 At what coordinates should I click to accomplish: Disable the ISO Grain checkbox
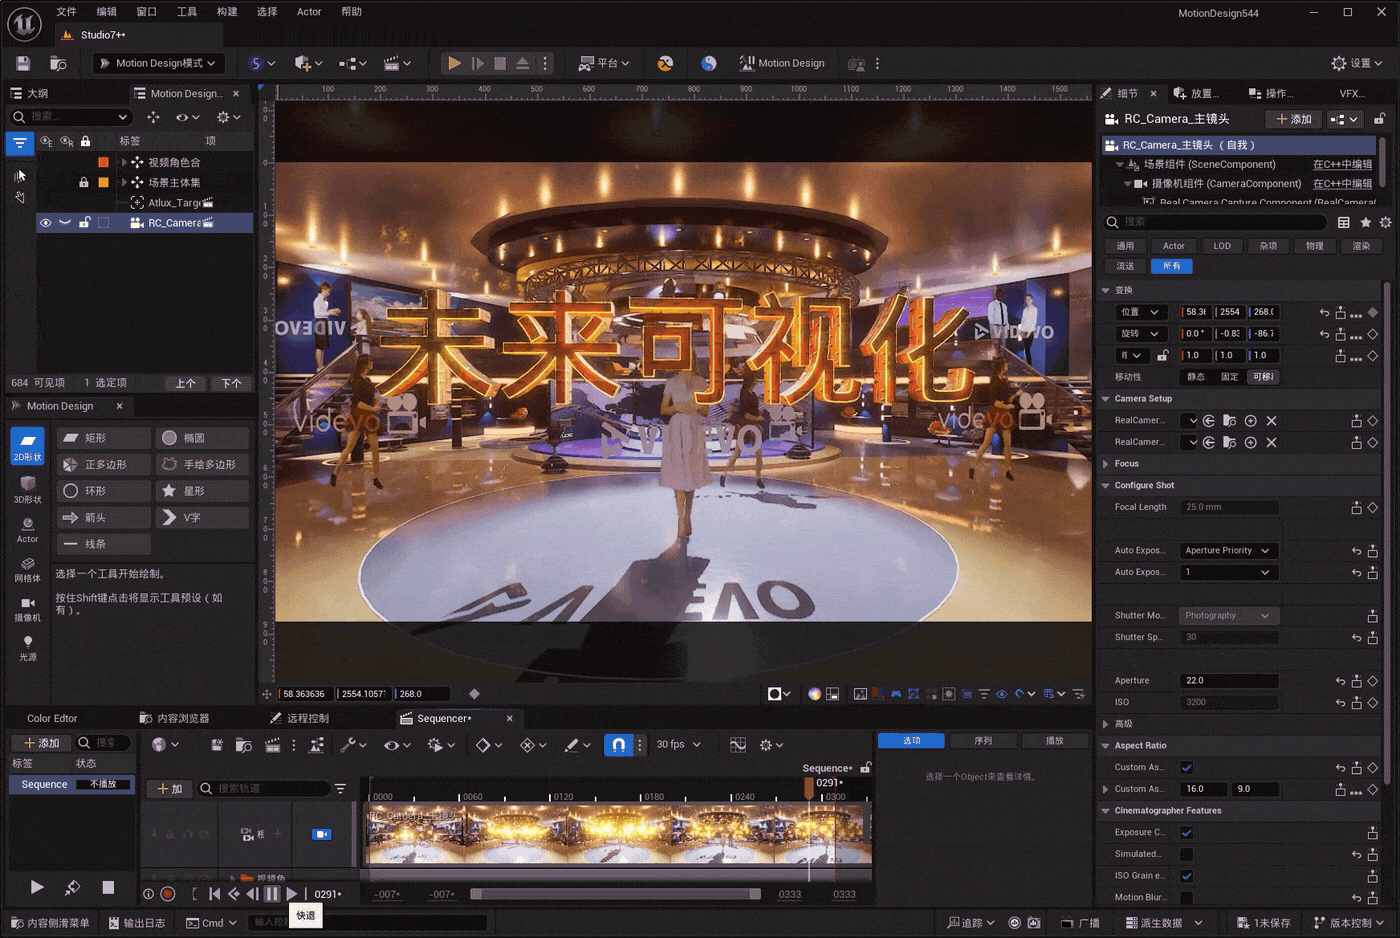(x=1185, y=875)
